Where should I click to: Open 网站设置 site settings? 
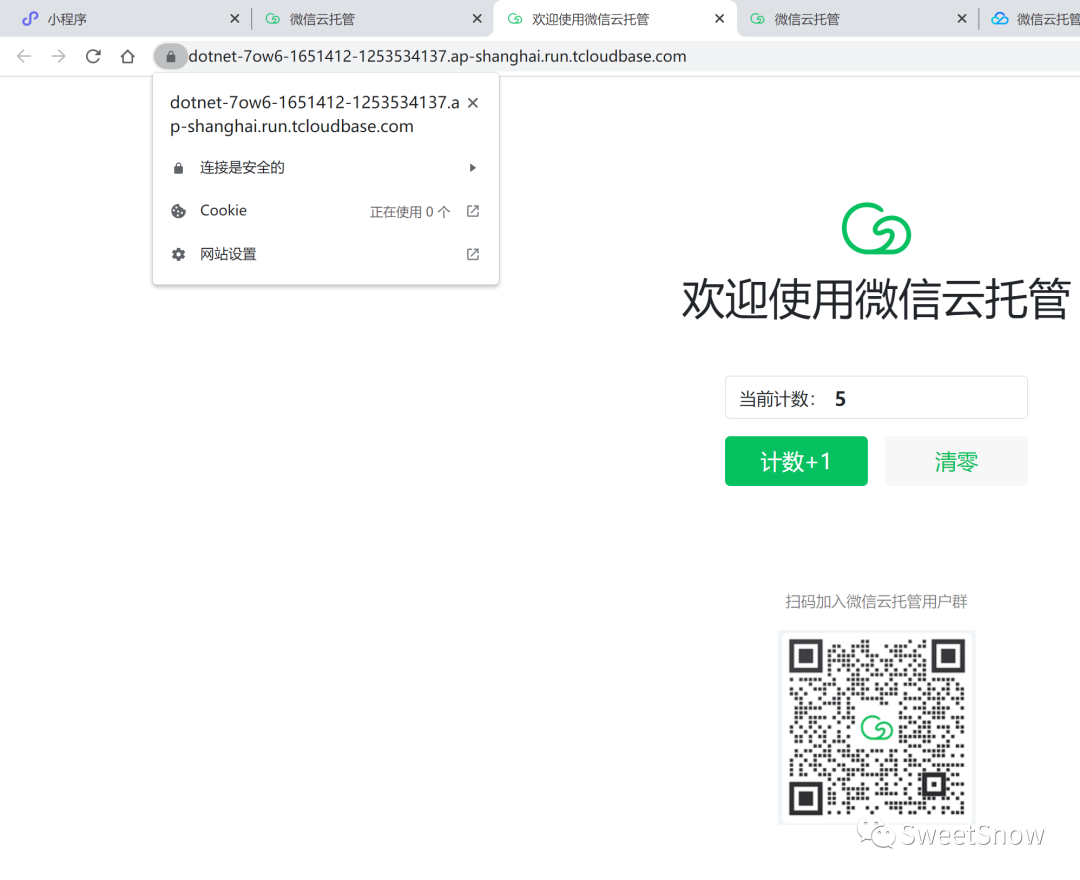click(325, 255)
